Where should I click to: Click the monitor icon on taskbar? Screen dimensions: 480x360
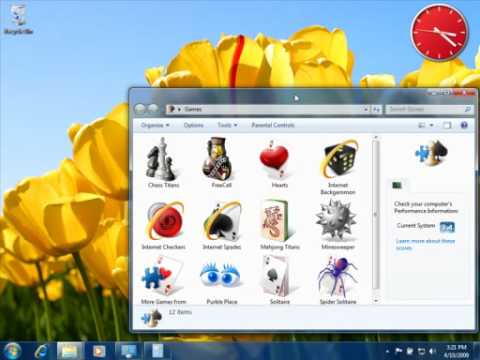pos(129,351)
